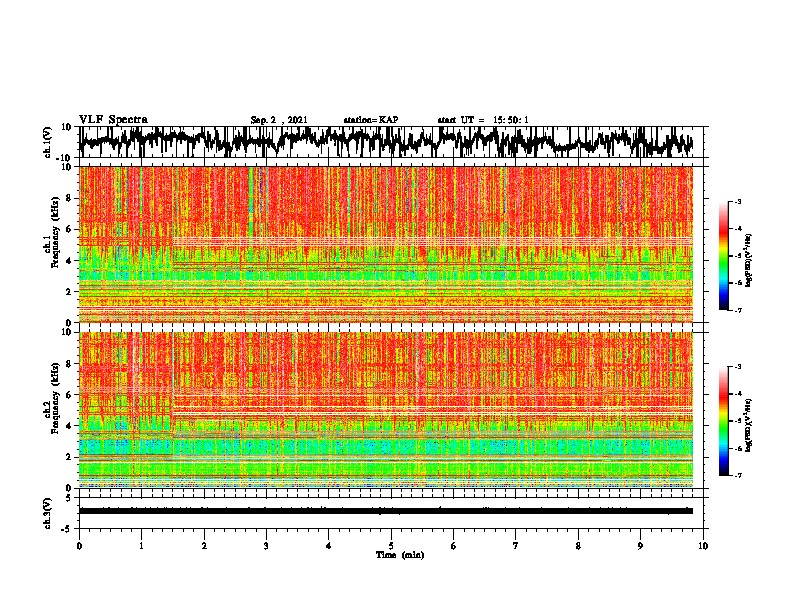This screenshot has height=612, width=792.
Task: Click the "-3" label on the ch.2 color bar
Action: [737, 367]
